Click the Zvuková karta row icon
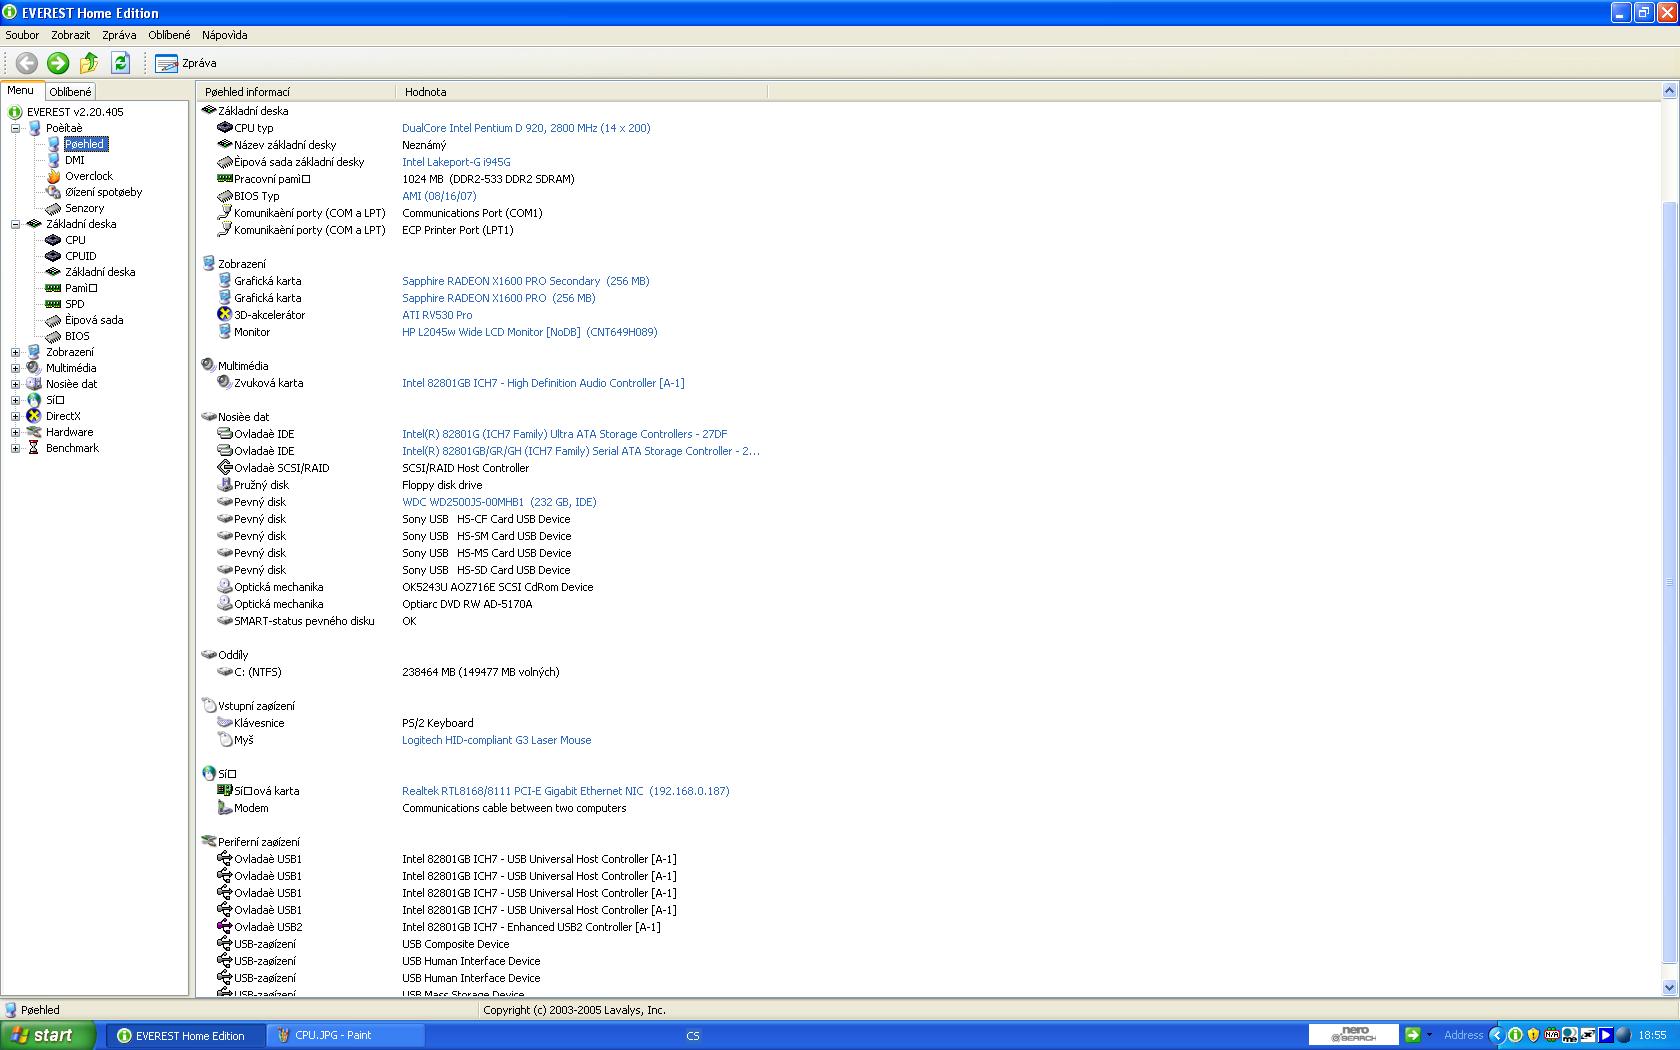 point(225,383)
